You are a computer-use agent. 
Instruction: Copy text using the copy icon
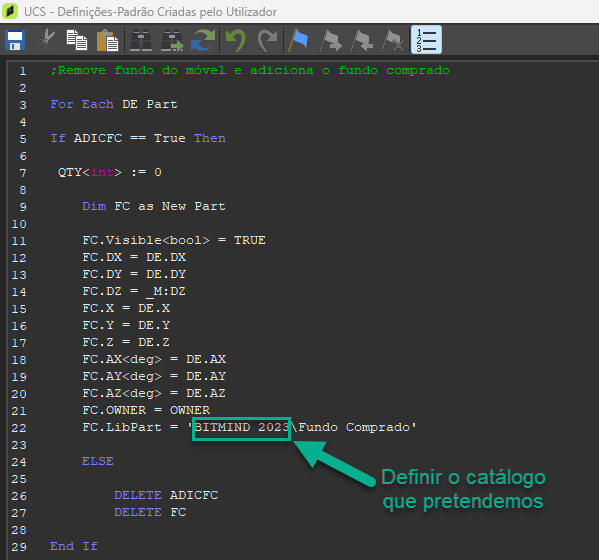(x=77, y=40)
